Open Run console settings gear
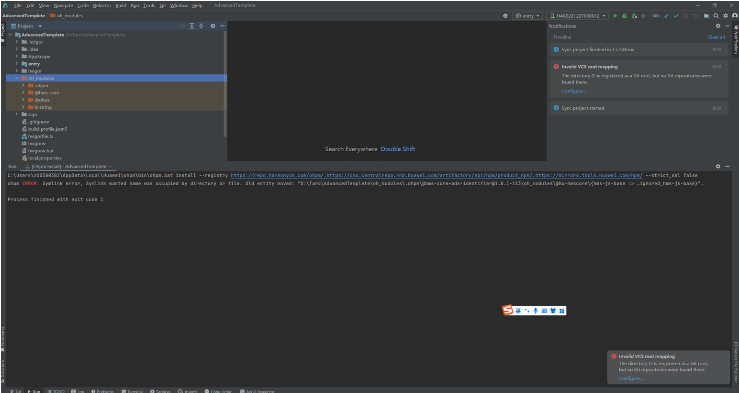Image resolution: width=739 pixels, height=393 pixels. point(718,166)
